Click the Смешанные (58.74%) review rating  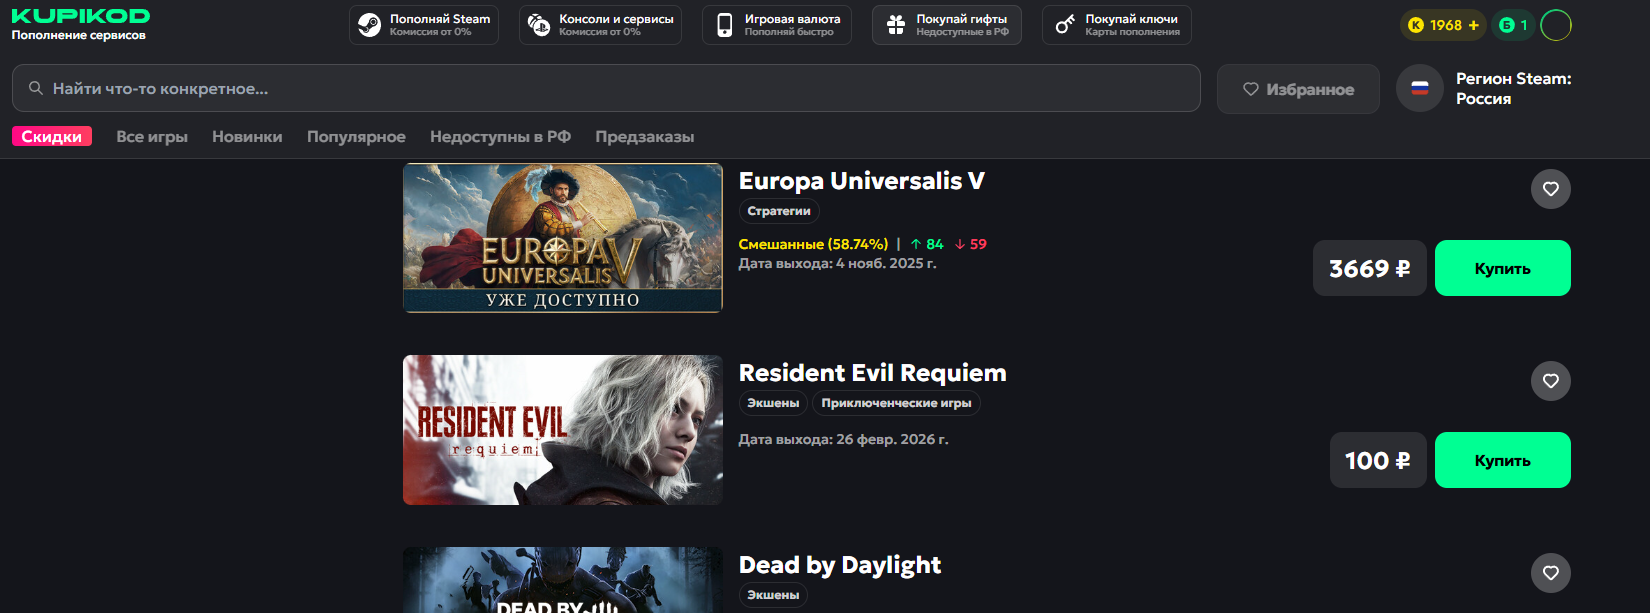(x=813, y=244)
